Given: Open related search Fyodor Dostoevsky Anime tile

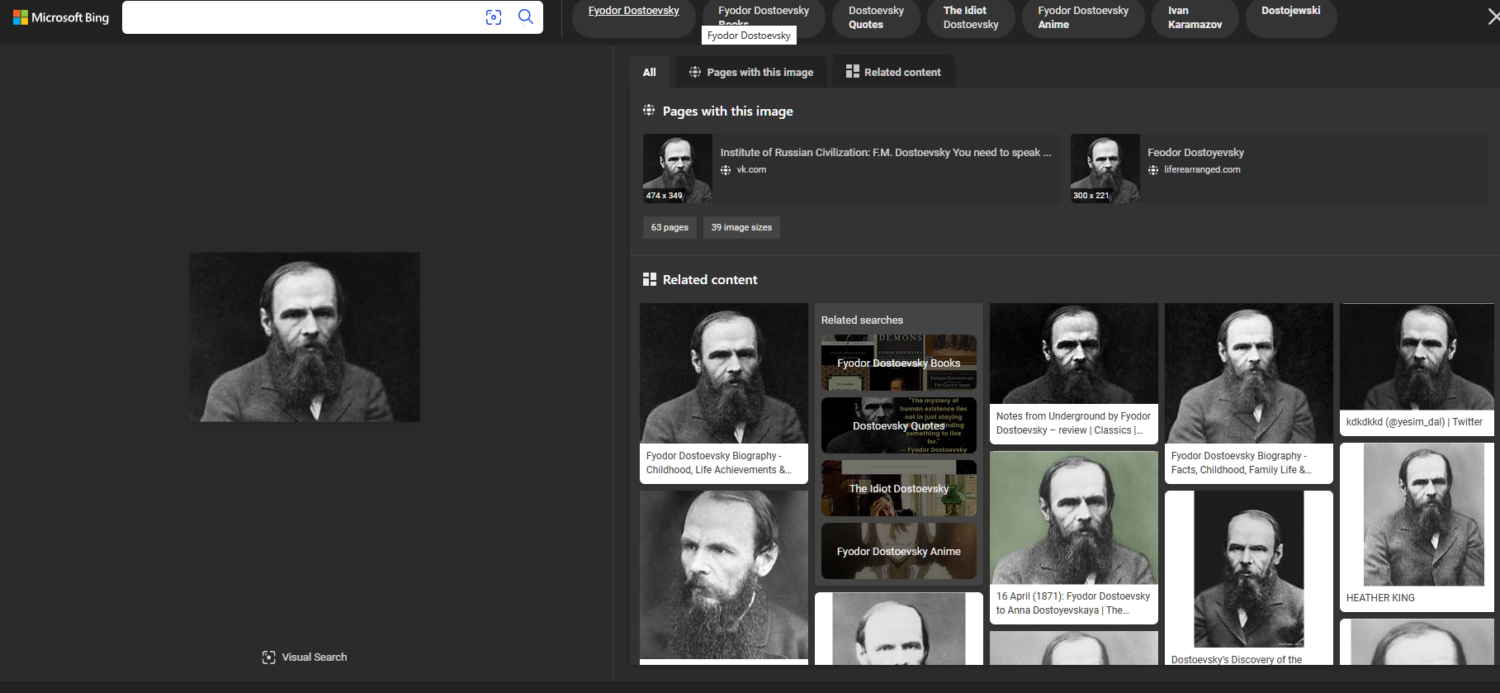Looking at the screenshot, I should point(898,551).
